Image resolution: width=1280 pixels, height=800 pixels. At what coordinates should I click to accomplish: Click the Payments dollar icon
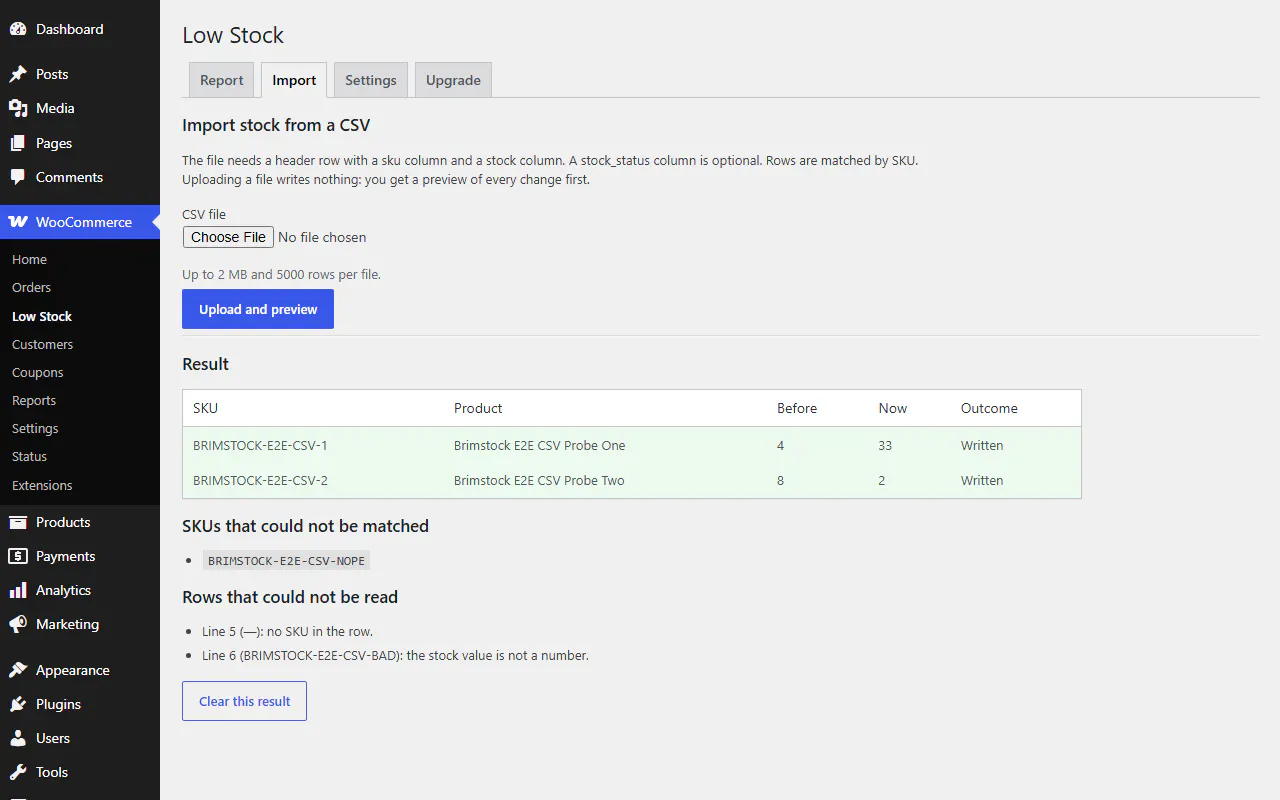[18, 556]
